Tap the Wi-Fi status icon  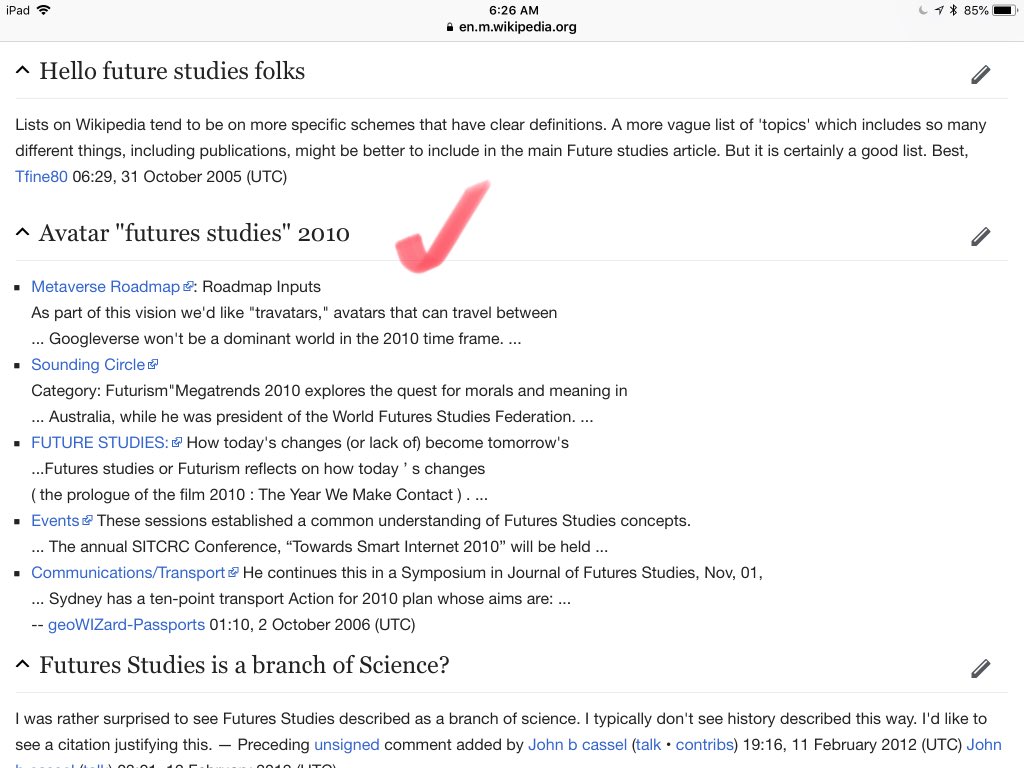(x=44, y=10)
